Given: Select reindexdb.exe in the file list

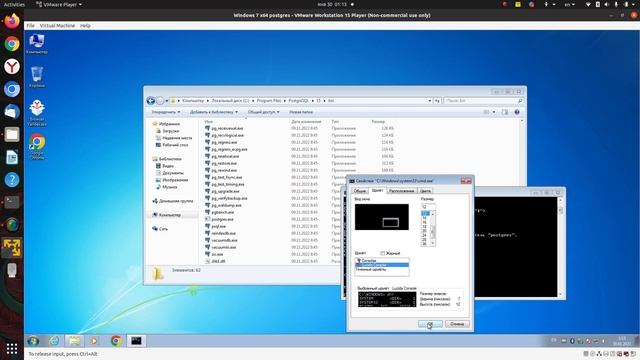Looking at the screenshot, I should click(x=223, y=233).
